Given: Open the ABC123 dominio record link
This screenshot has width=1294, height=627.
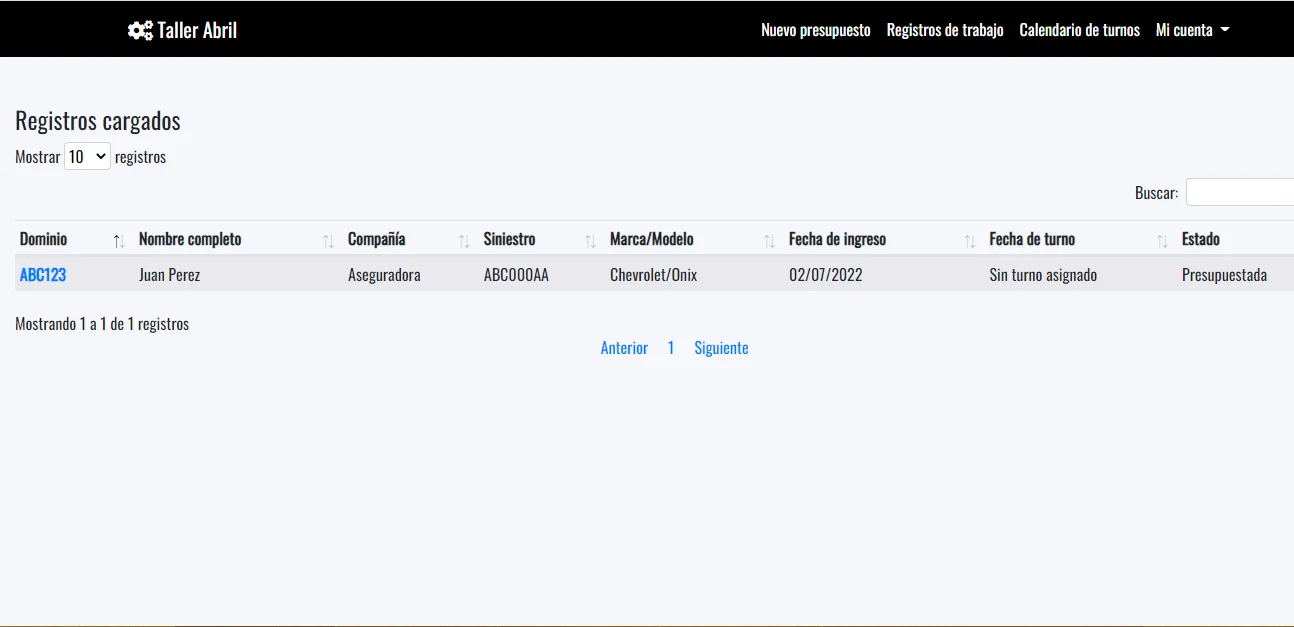Looking at the screenshot, I should (43, 275).
